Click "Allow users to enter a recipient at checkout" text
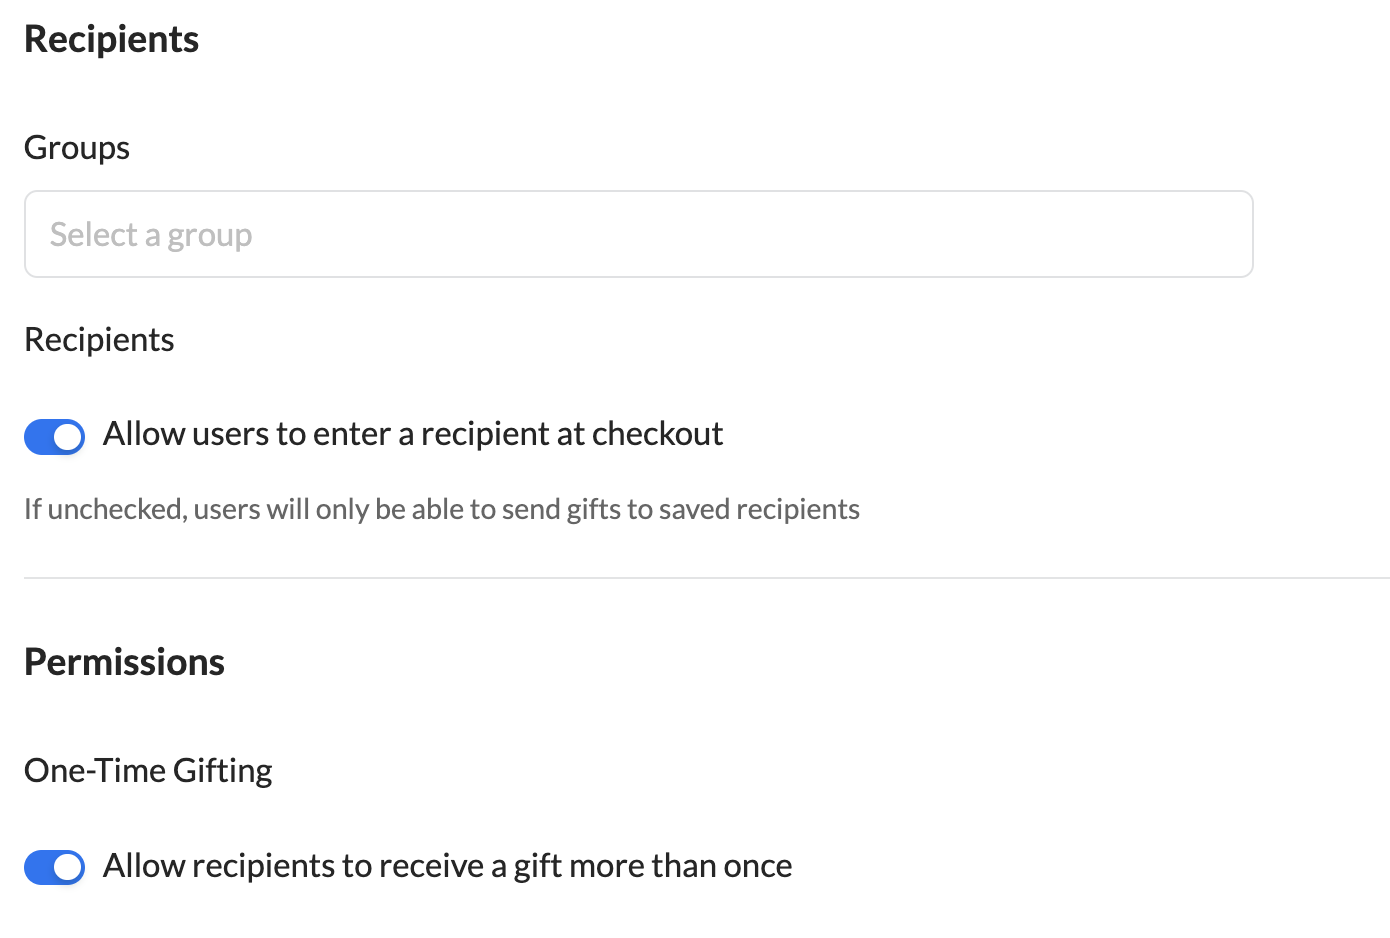 point(412,434)
